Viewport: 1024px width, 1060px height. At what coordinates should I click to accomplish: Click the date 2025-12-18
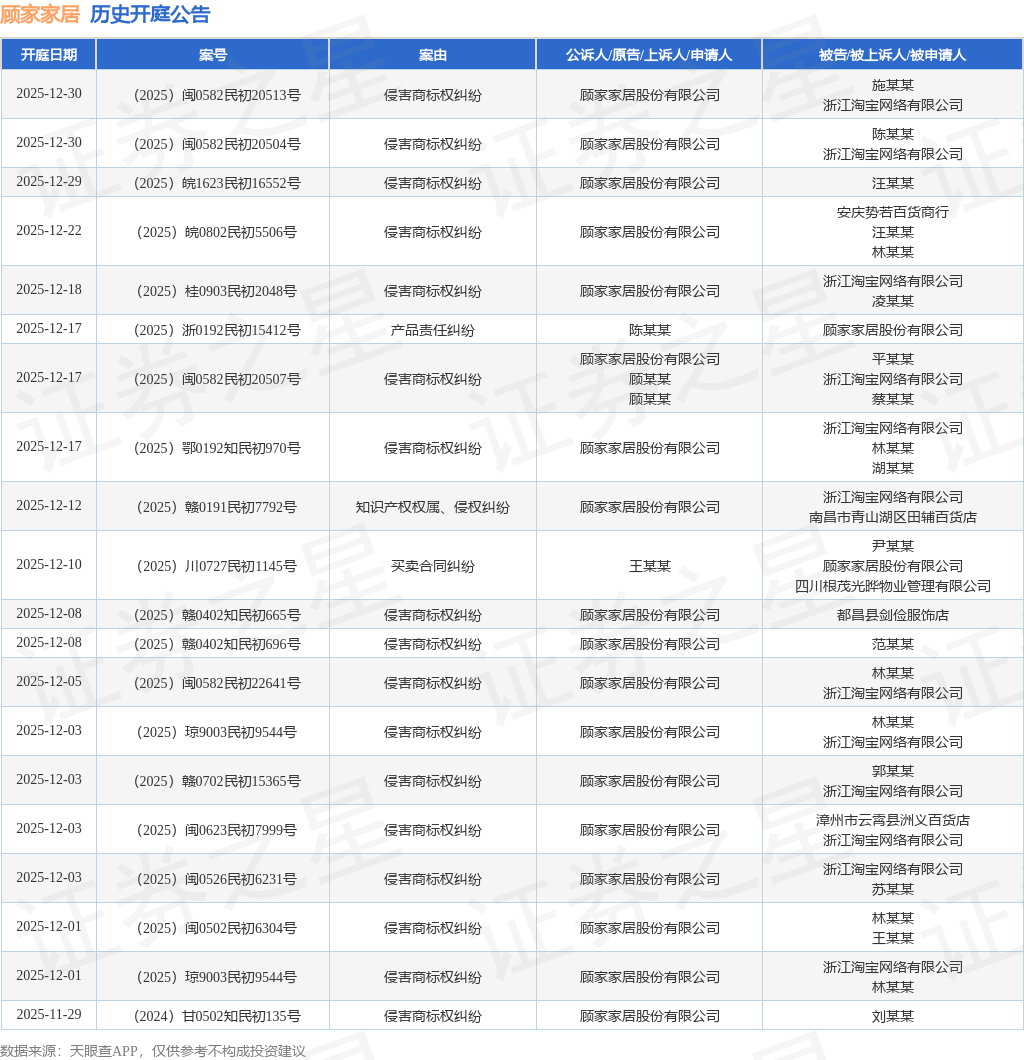tap(49, 289)
